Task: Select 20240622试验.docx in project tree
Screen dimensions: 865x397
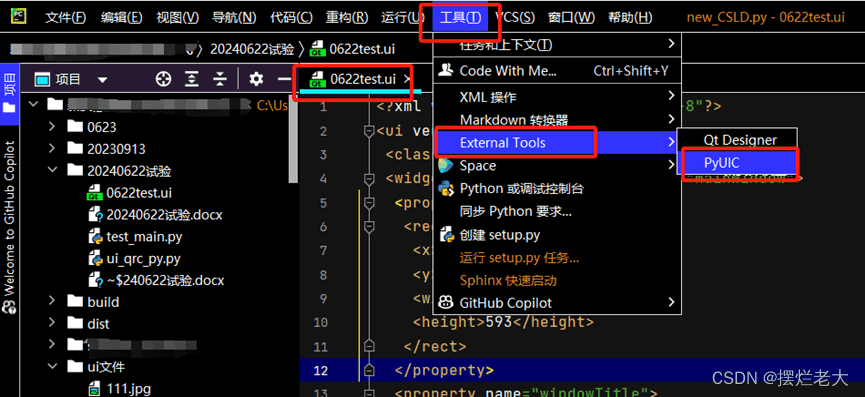Action: pyautogui.click(x=164, y=215)
